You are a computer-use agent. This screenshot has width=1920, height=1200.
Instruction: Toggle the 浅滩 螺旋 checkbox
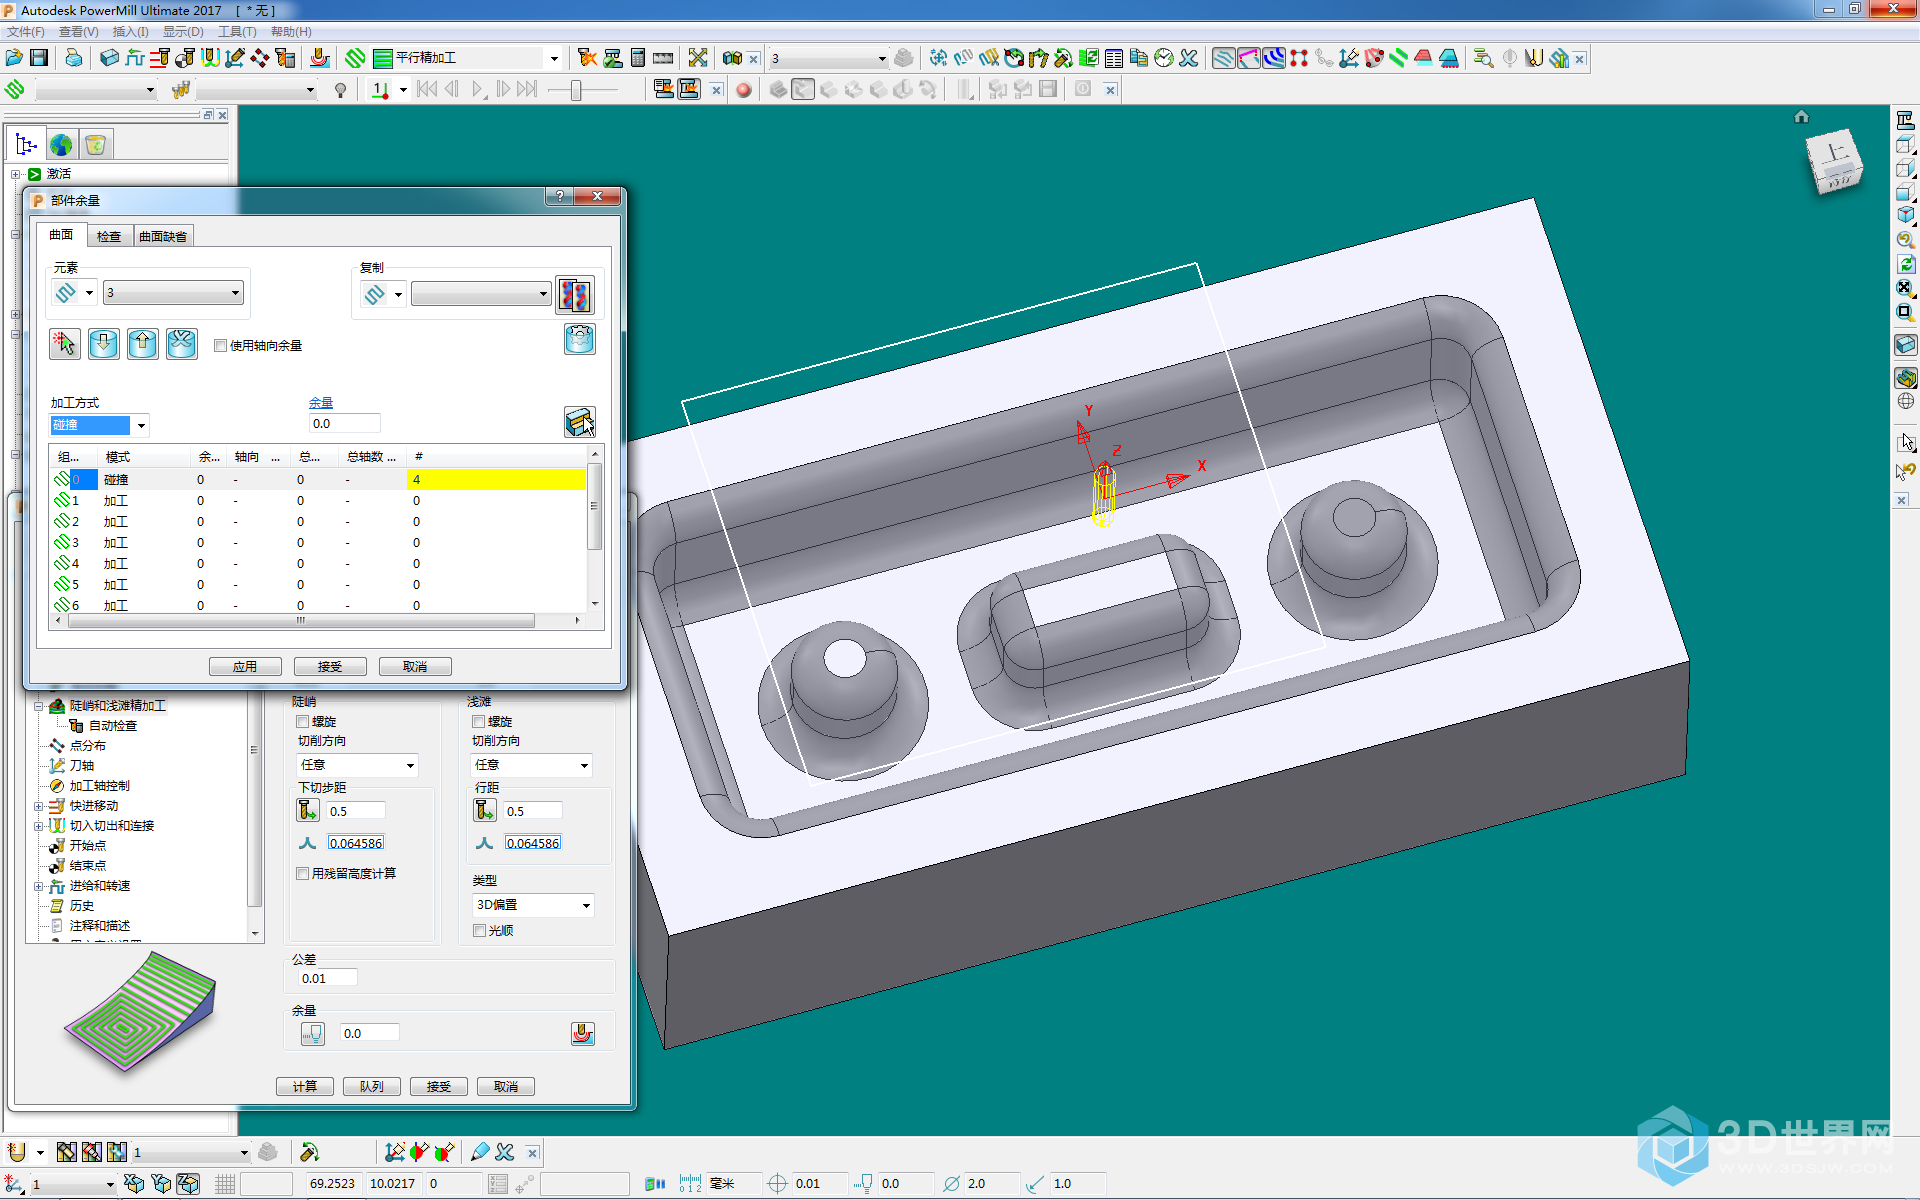click(x=479, y=722)
